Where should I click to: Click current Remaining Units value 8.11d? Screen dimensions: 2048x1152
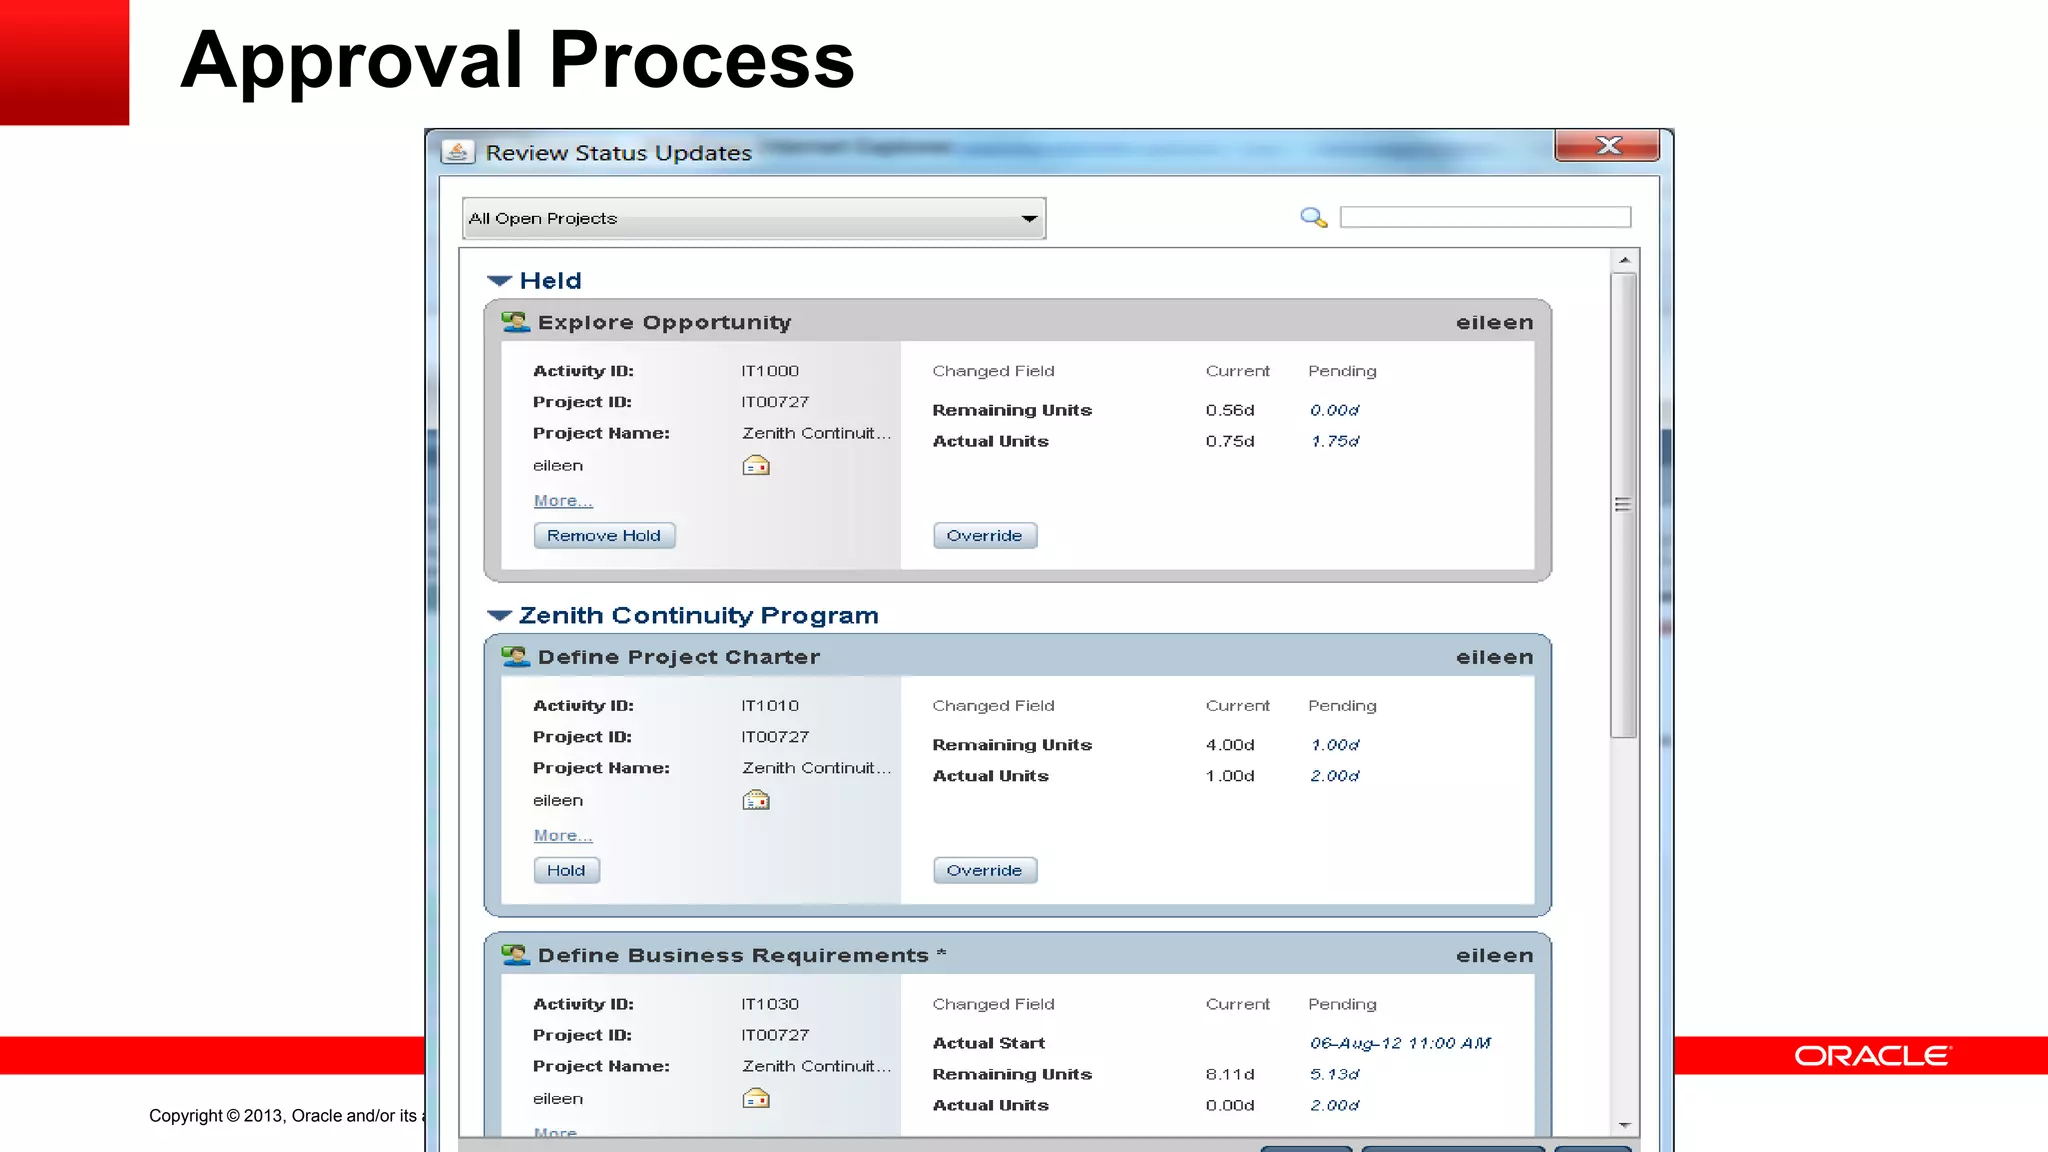(1230, 1074)
